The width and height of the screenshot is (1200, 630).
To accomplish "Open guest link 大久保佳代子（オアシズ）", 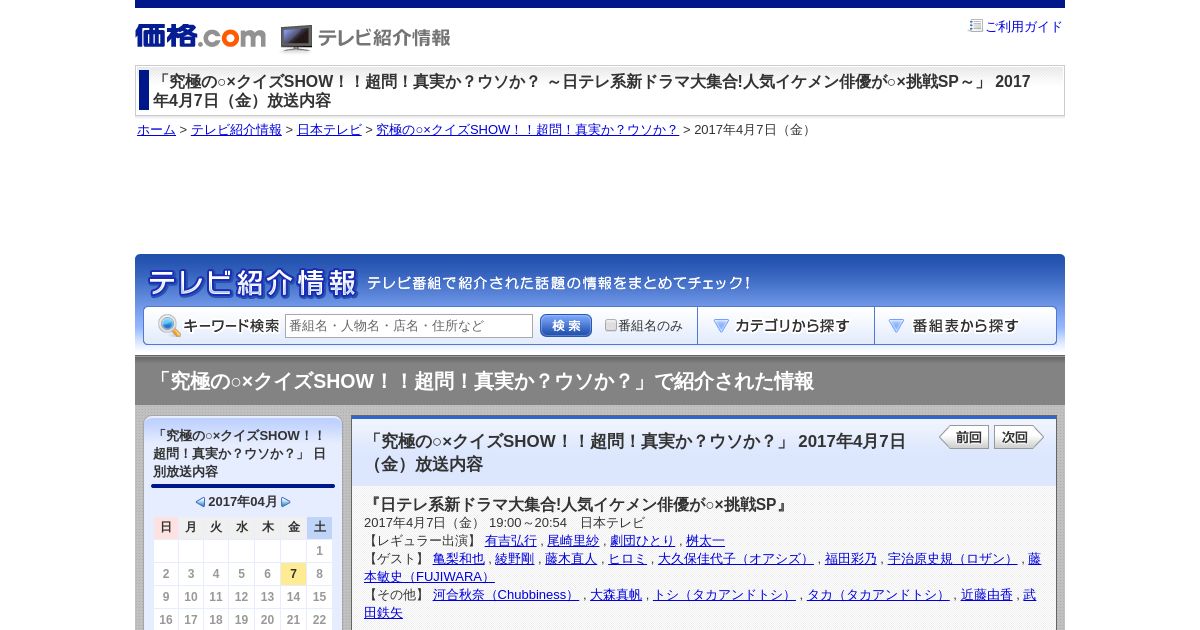I will tap(736, 559).
